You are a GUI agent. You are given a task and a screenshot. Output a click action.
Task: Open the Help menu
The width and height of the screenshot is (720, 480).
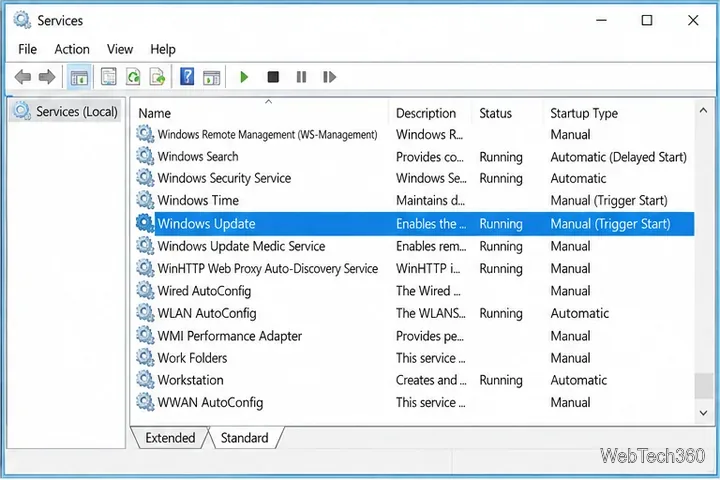163,49
